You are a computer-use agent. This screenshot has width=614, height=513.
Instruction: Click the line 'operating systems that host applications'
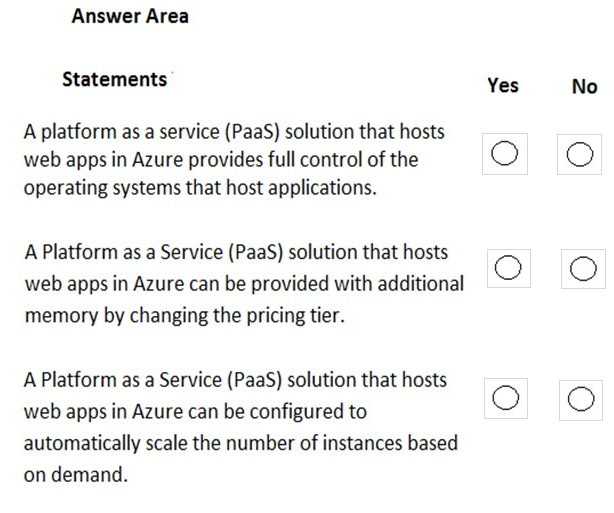click(200, 188)
